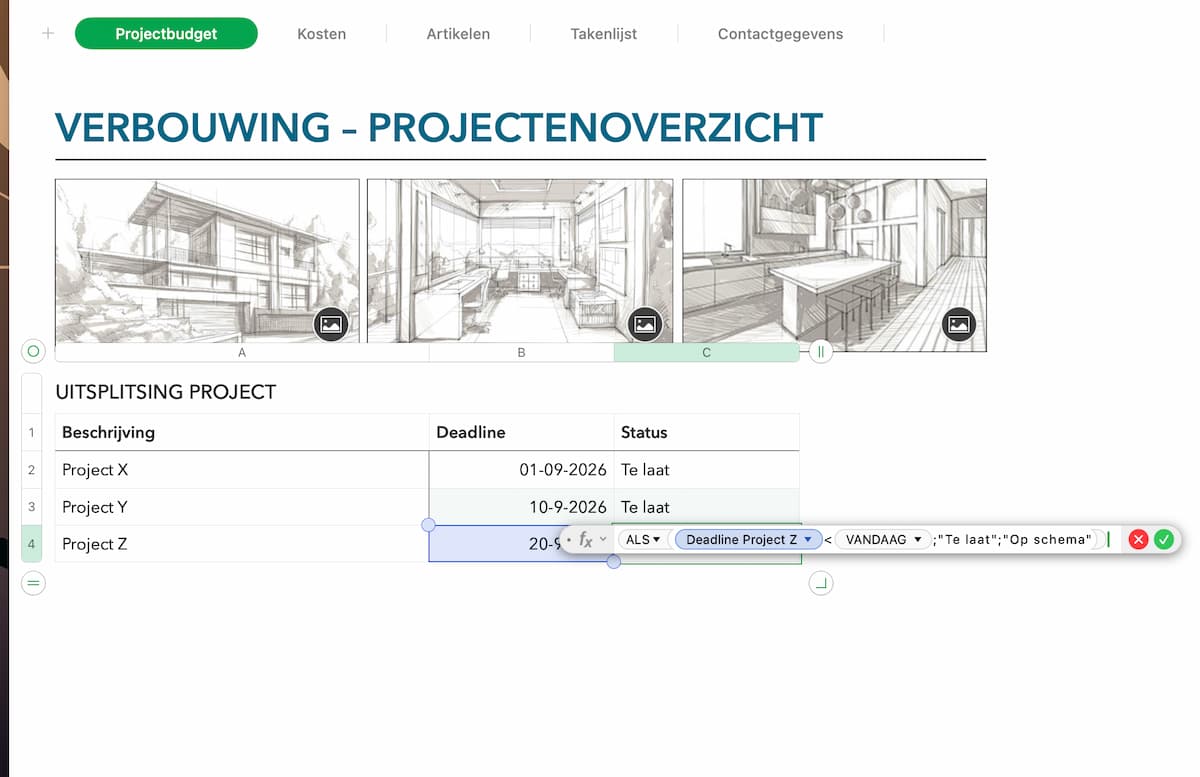The height and width of the screenshot is (777, 1200).
Task: Open the VANDAAG function token dropdown
Action: pyautogui.click(x=882, y=540)
